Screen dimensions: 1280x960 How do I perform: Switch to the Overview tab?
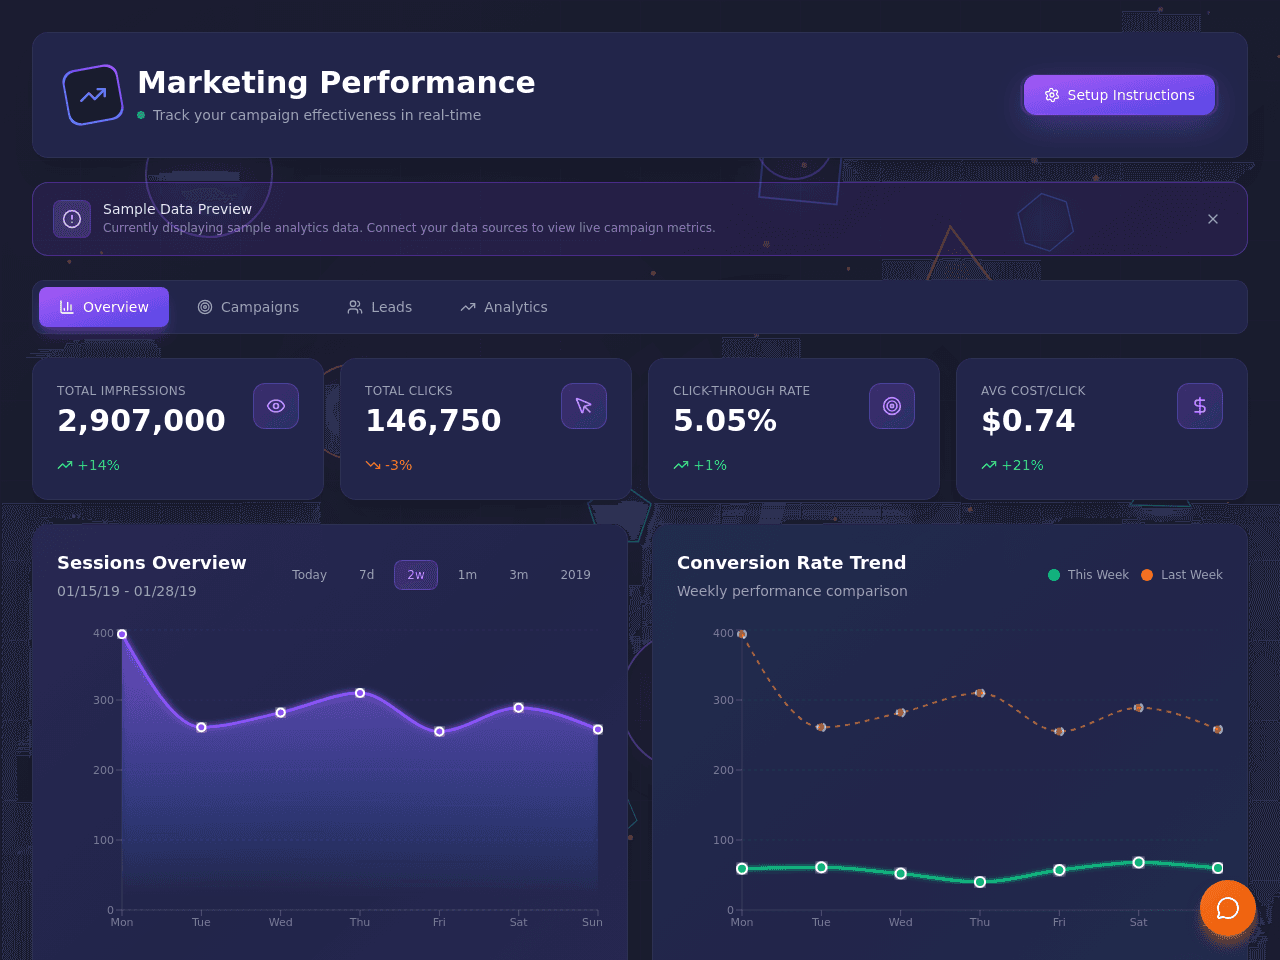(104, 307)
